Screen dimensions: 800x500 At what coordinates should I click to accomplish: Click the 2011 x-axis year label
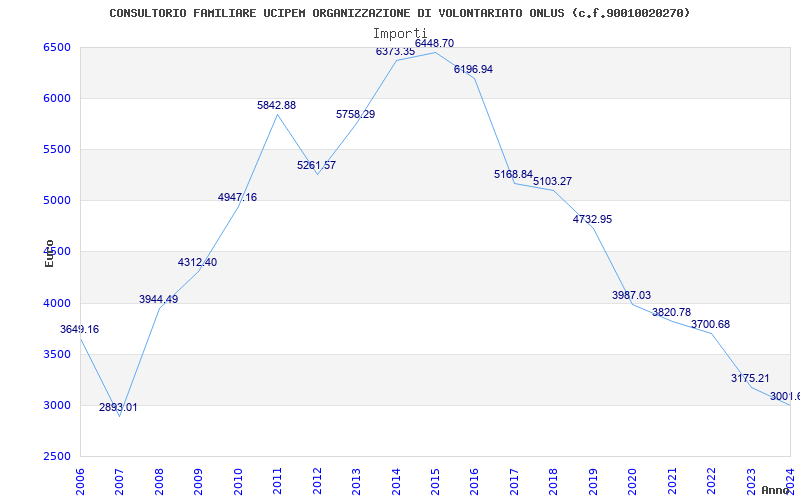pos(277,481)
